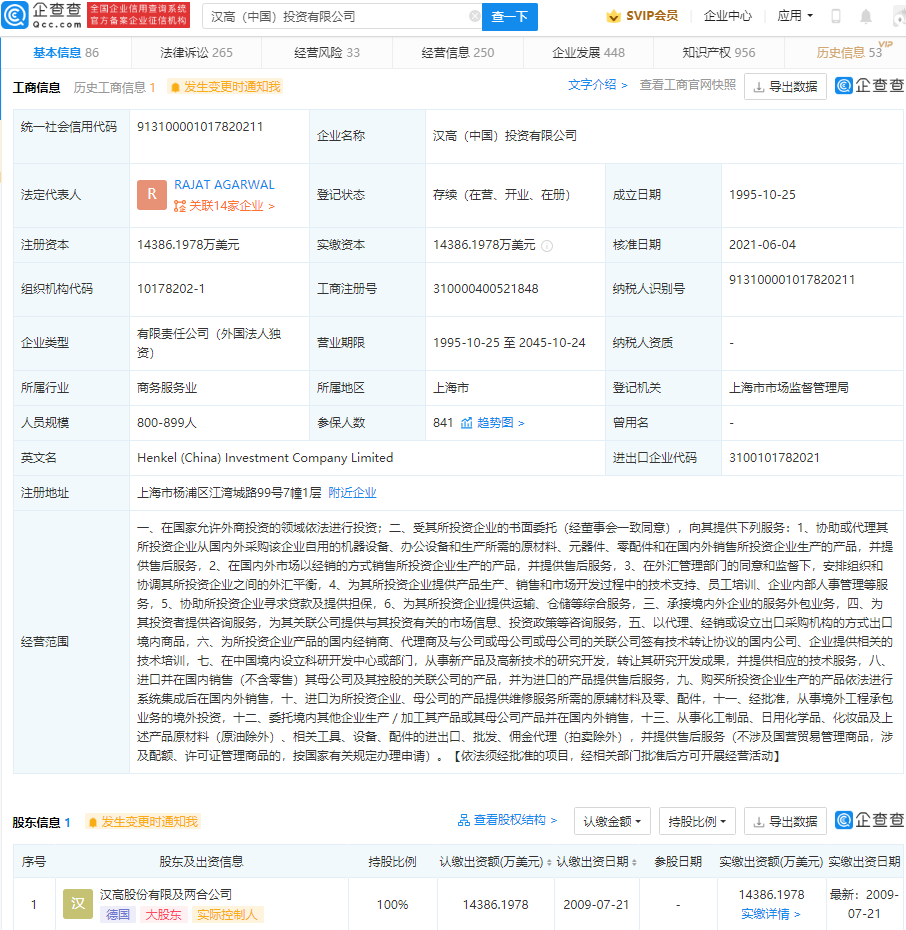
Task: Click the 汉 shareholder avatar
Action: pos(78,904)
